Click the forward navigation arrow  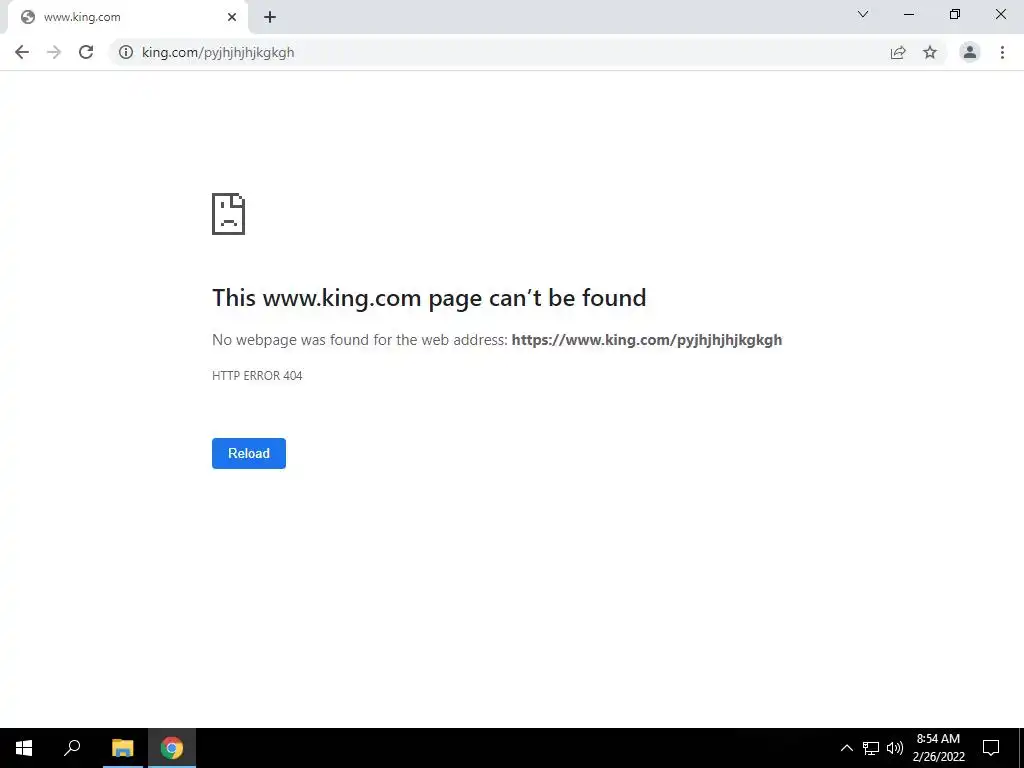click(54, 52)
